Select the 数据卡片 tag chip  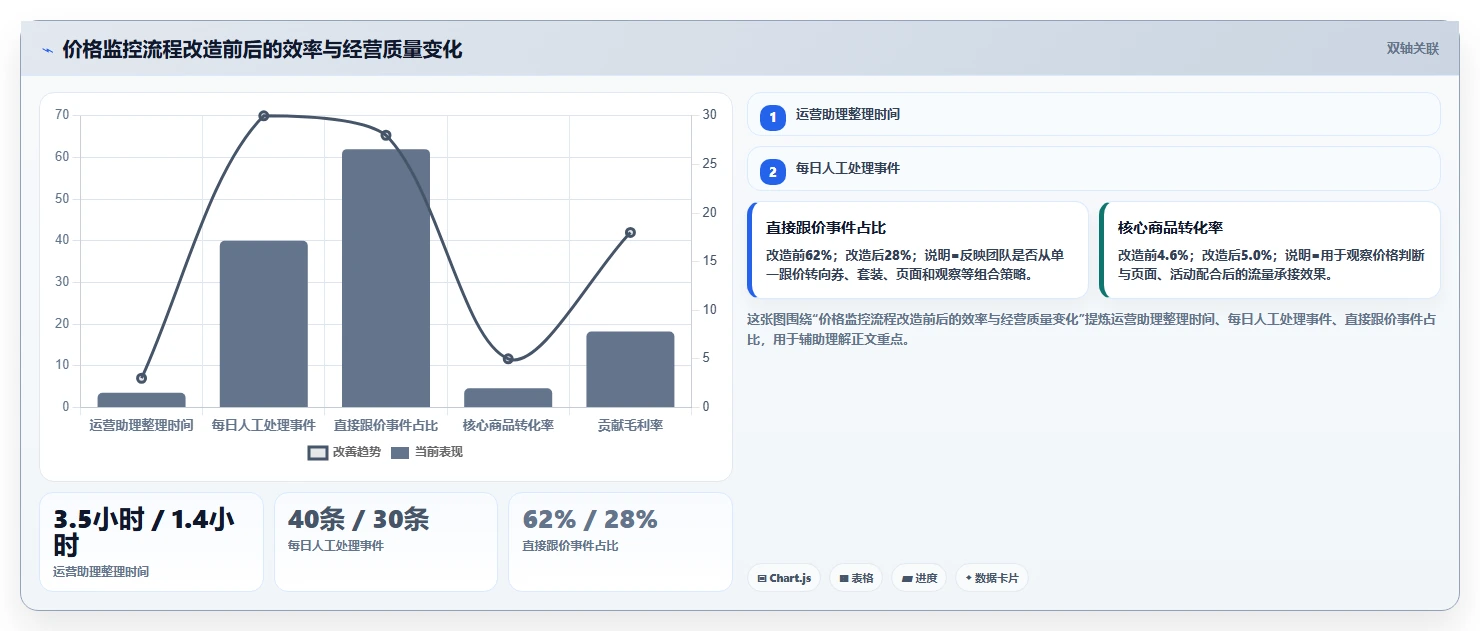(991, 578)
